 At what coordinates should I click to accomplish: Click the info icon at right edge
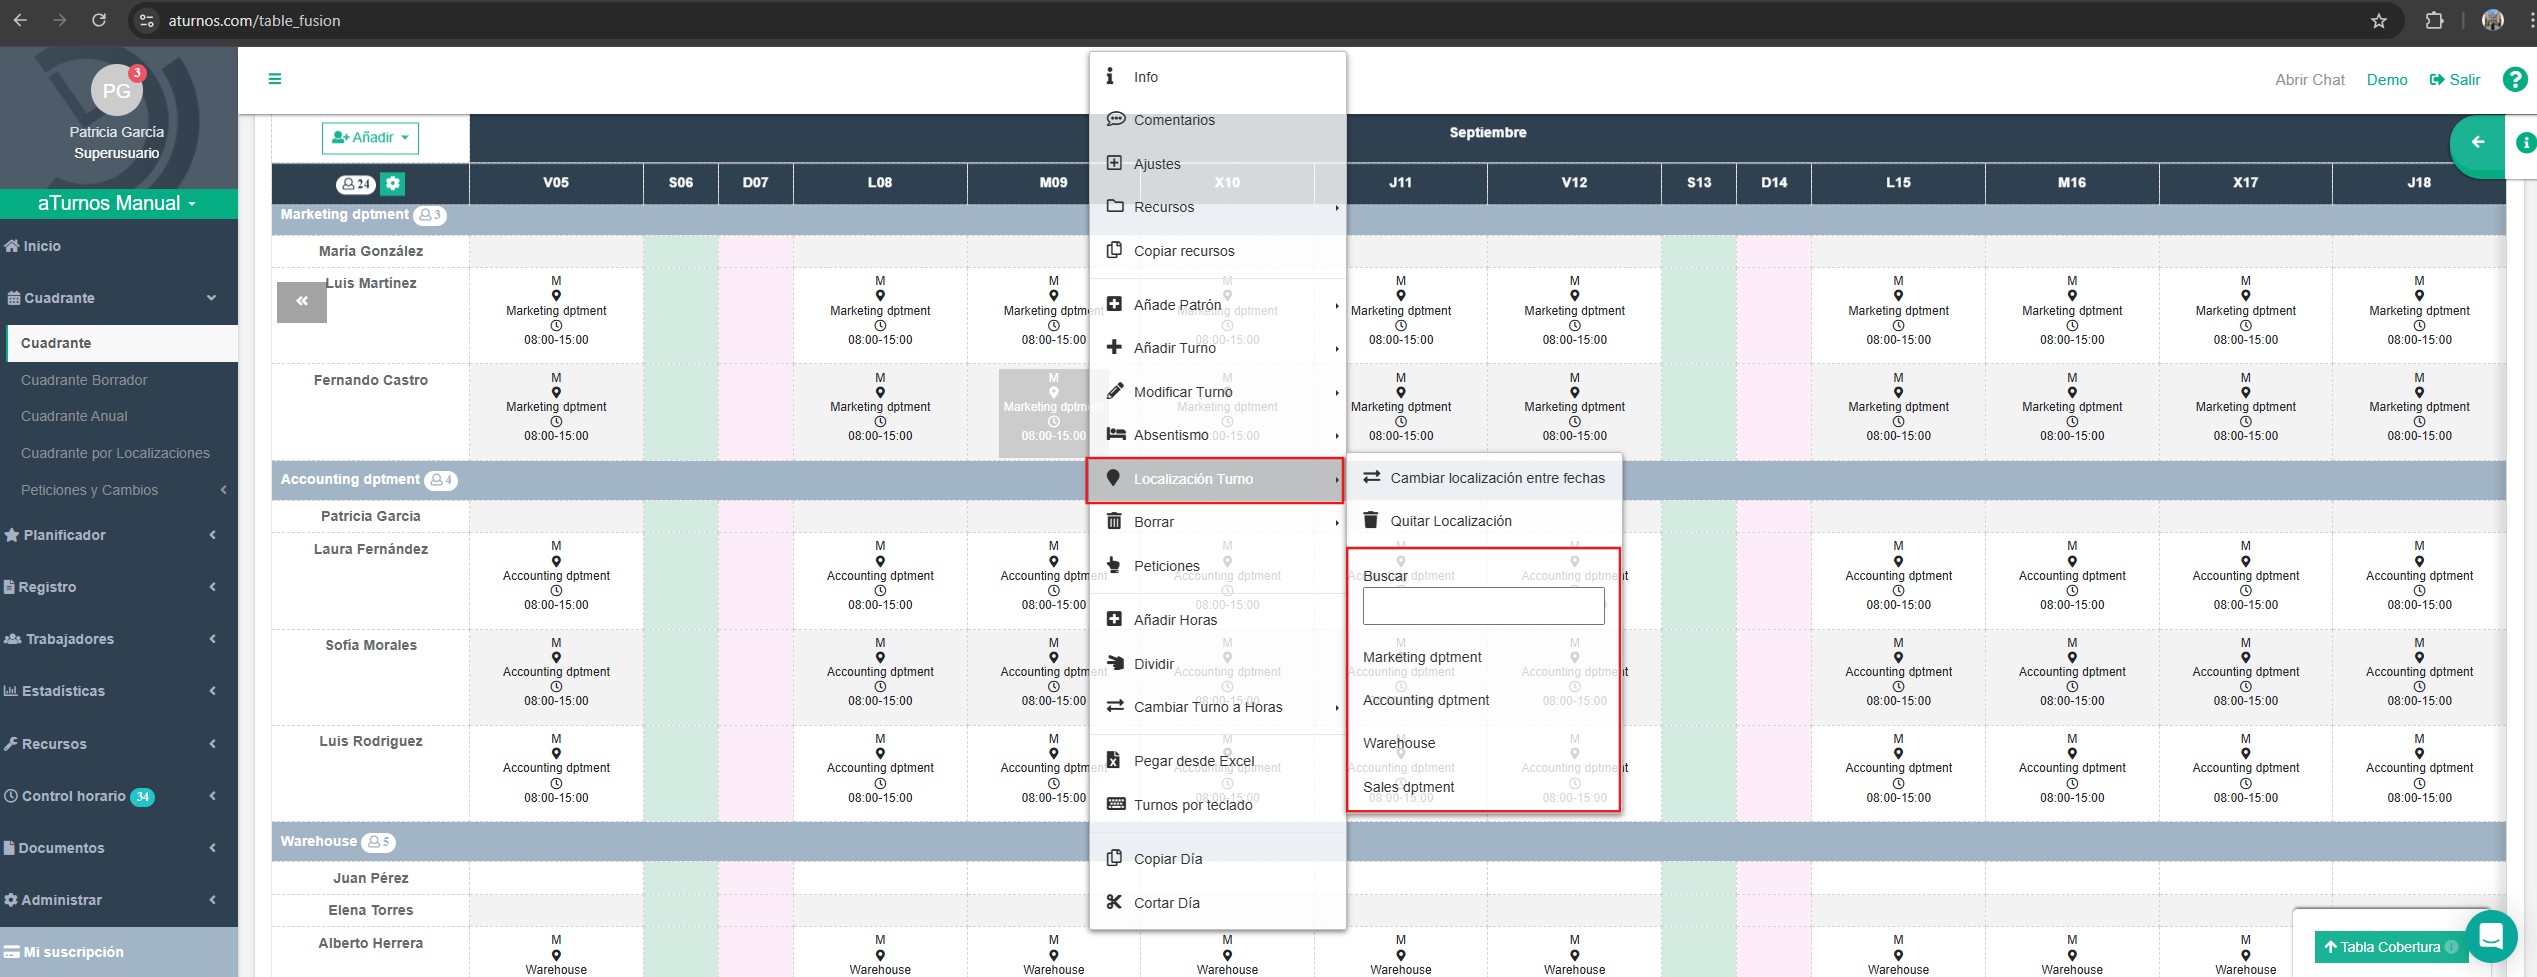point(2525,143)
